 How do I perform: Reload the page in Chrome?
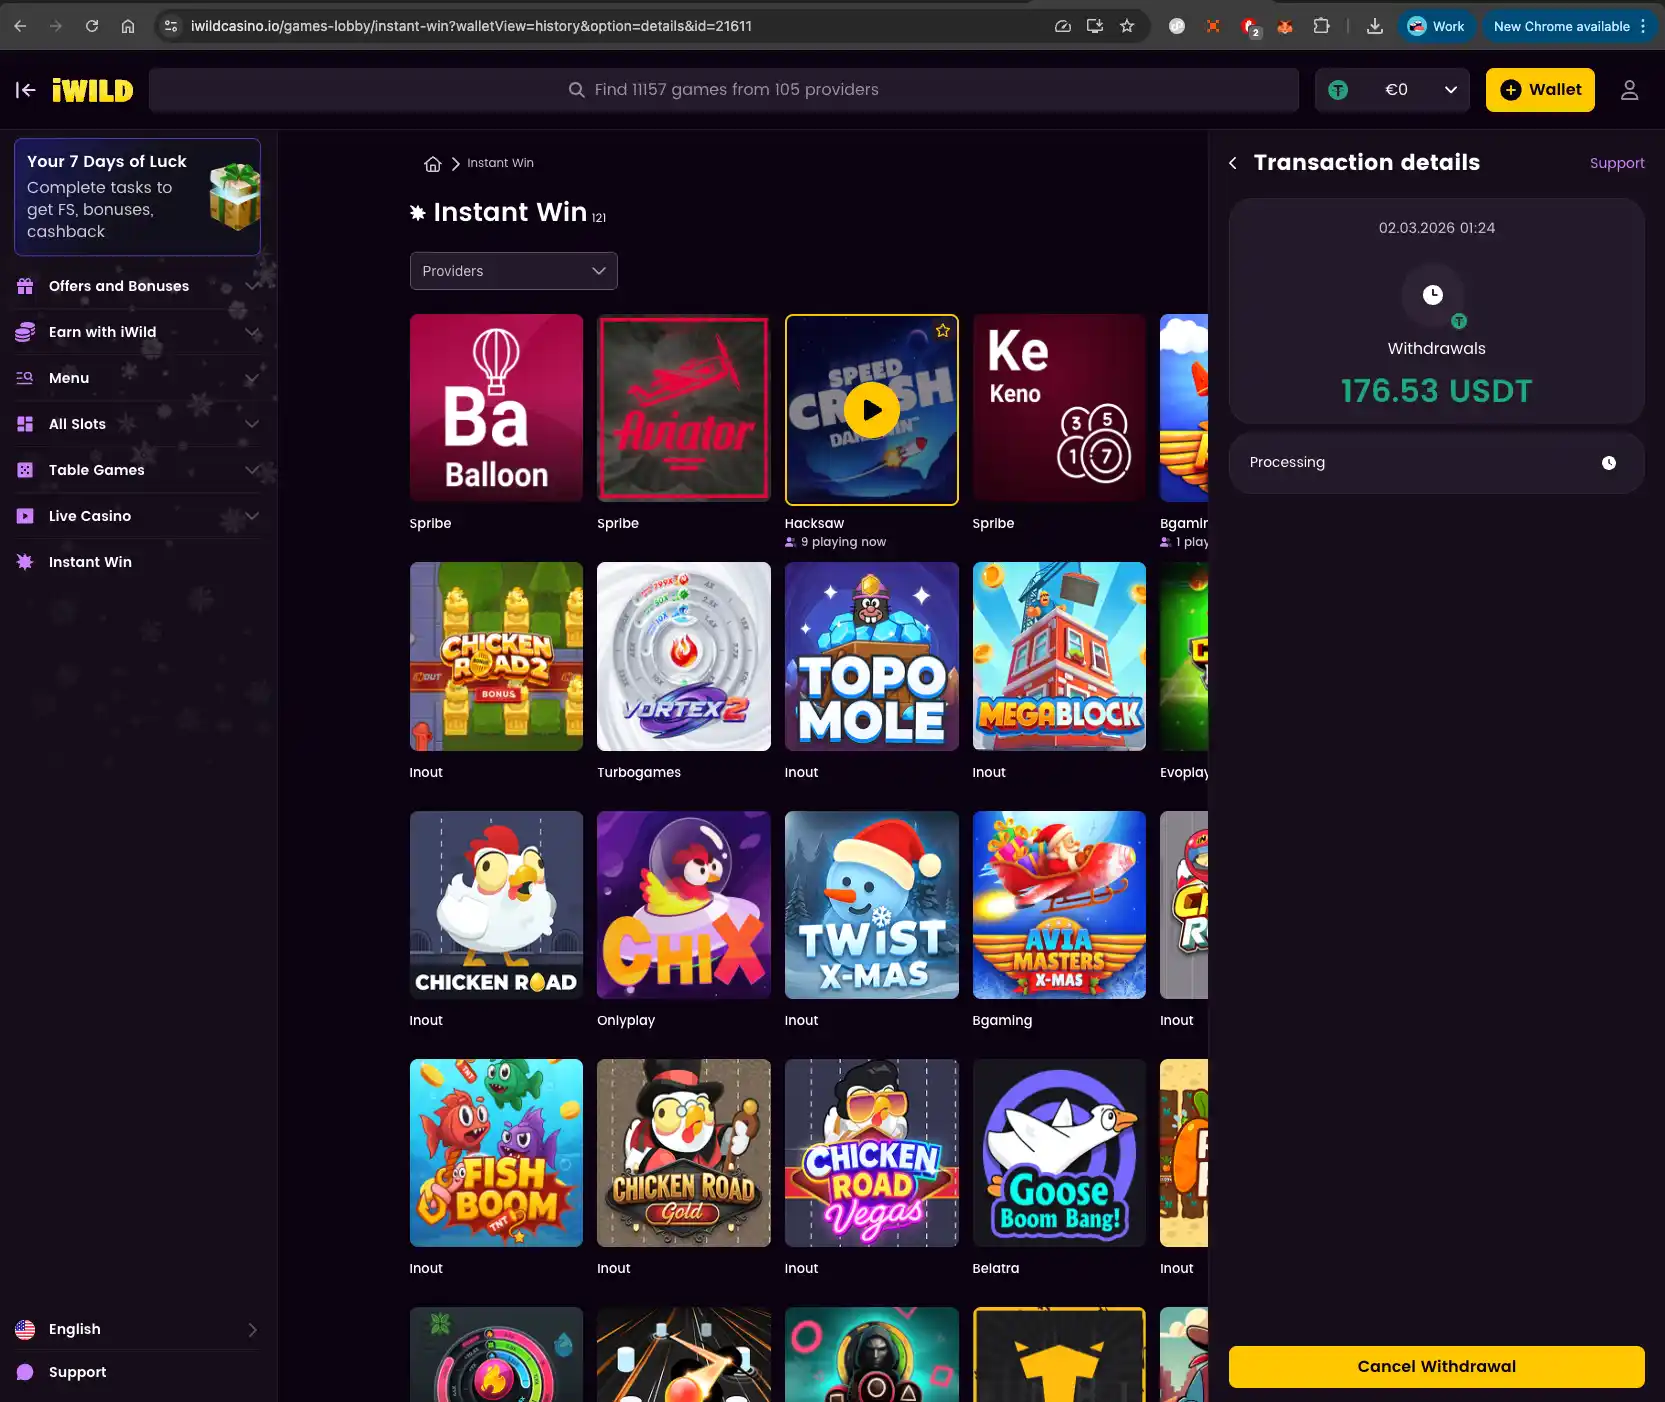tap(92, 26)
